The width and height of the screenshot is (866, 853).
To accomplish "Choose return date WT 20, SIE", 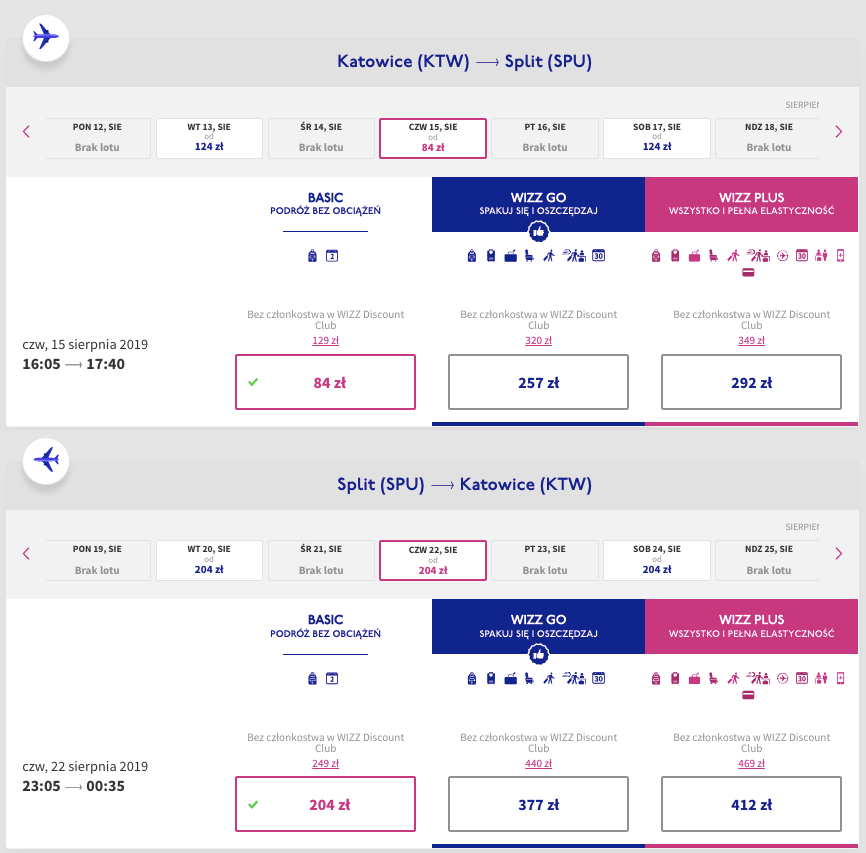I will (x=209, y=560).
